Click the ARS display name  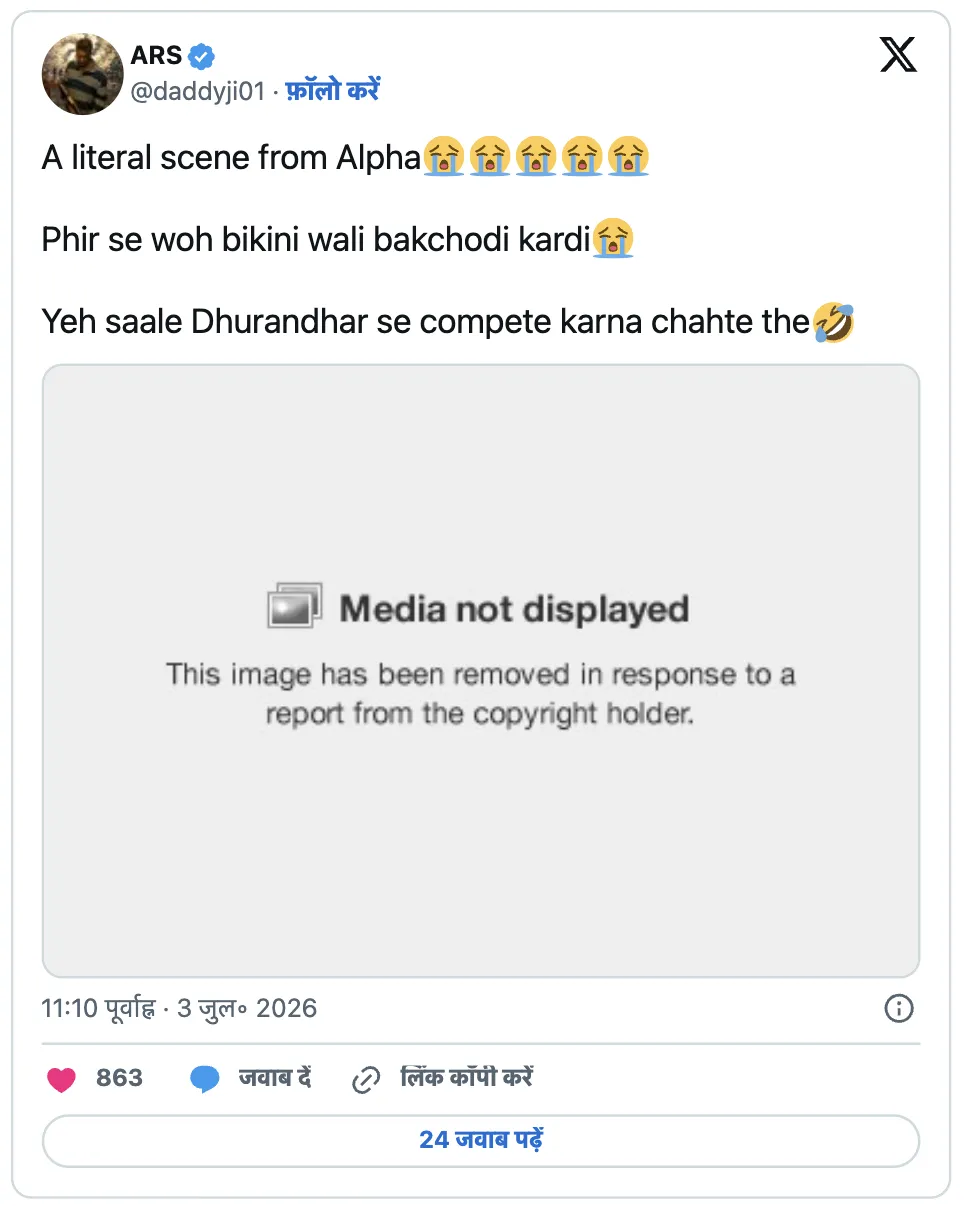[x=157, y=56]
